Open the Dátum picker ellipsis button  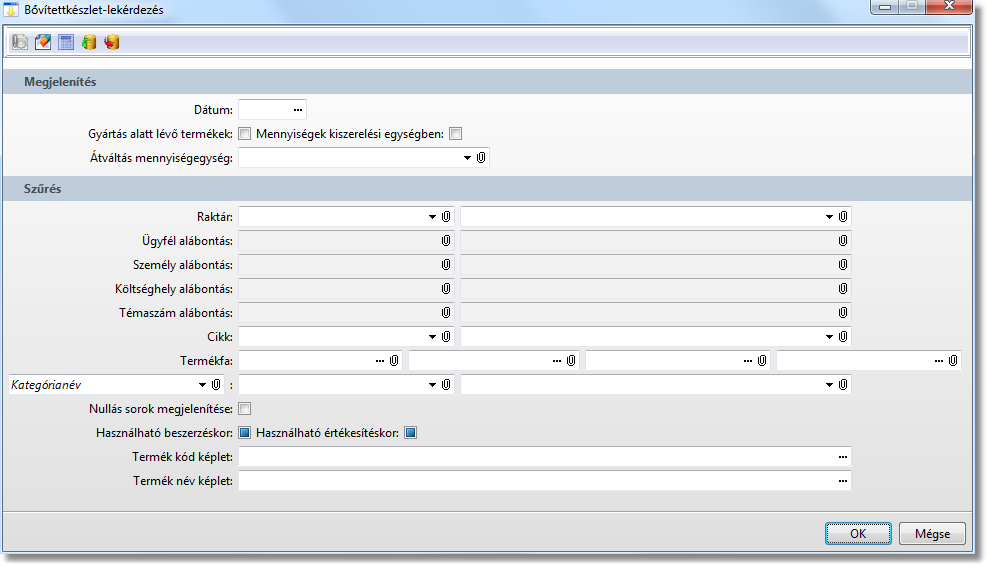[298, 110]
